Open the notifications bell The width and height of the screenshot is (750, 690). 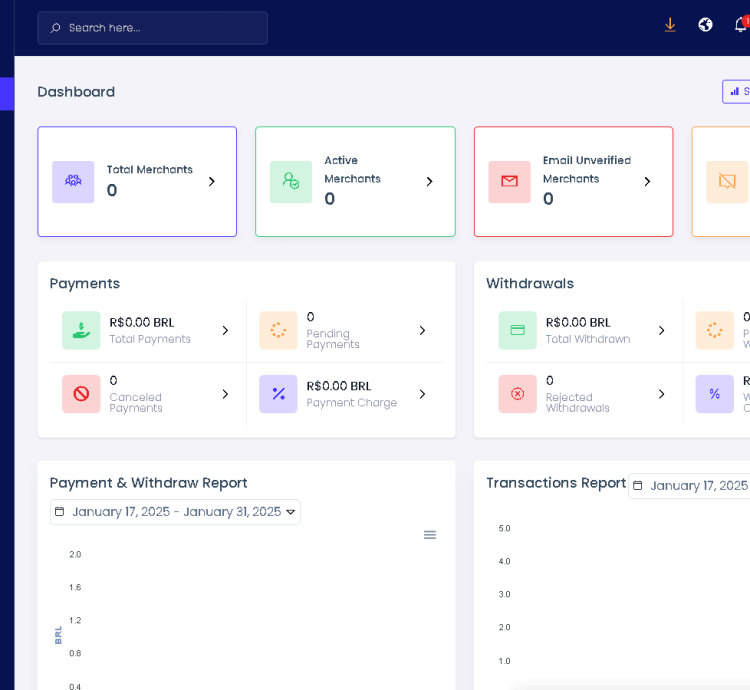[x=740, y=25]
